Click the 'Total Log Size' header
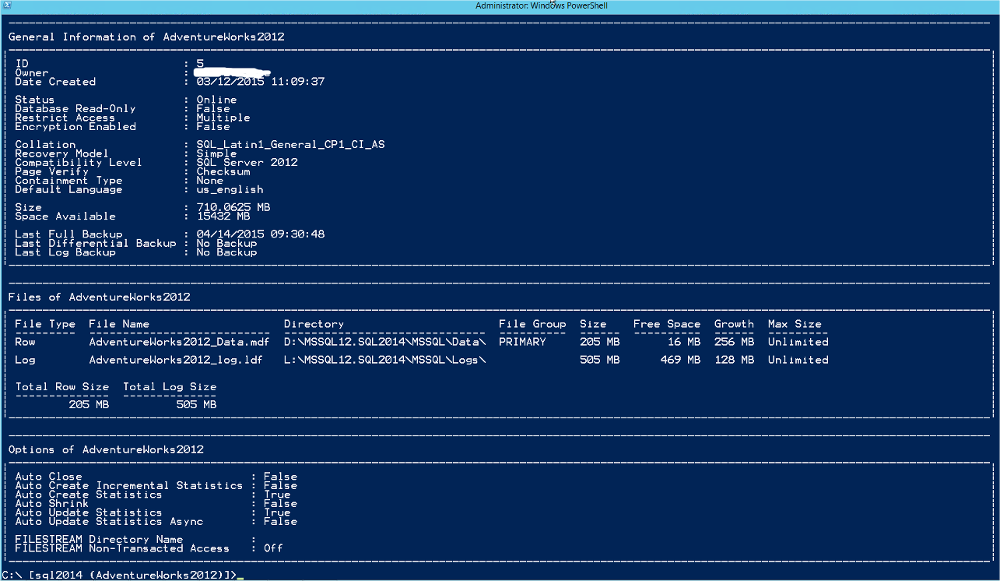 point(170,386)
